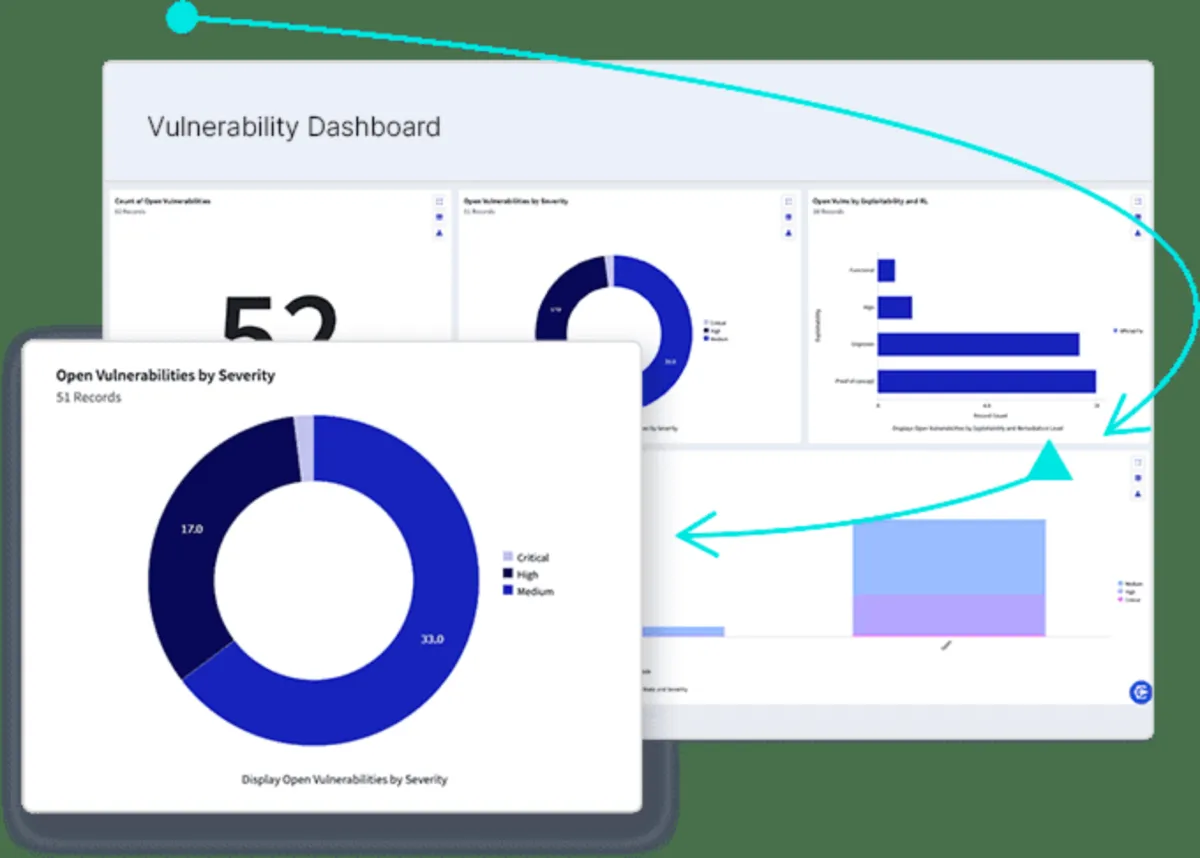Click round icon on Count of Open Vulnerabilities widget
This screenshot has width=1200, height=858.
tap(438, 217)
